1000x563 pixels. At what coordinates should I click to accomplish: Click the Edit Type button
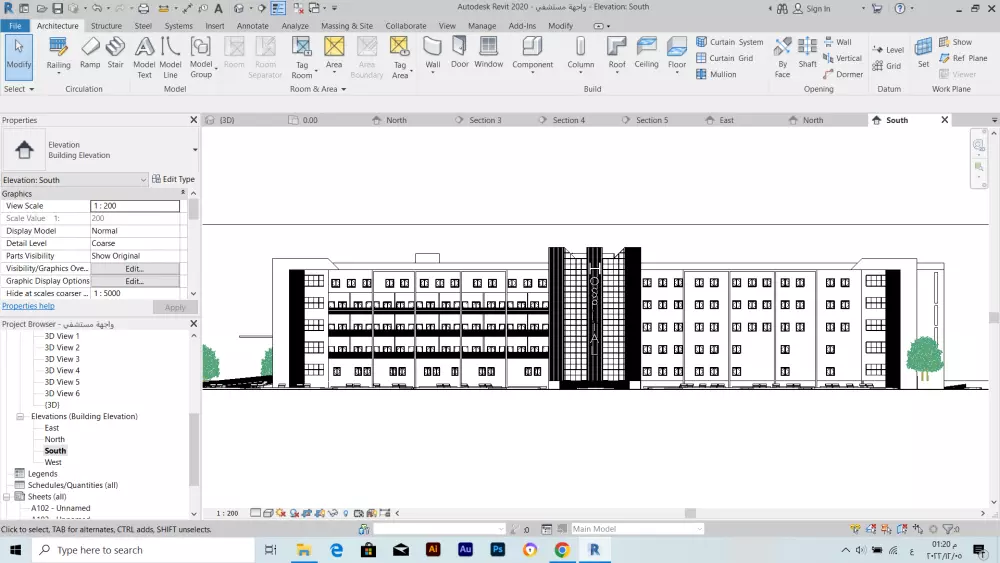tap(173, 180)
